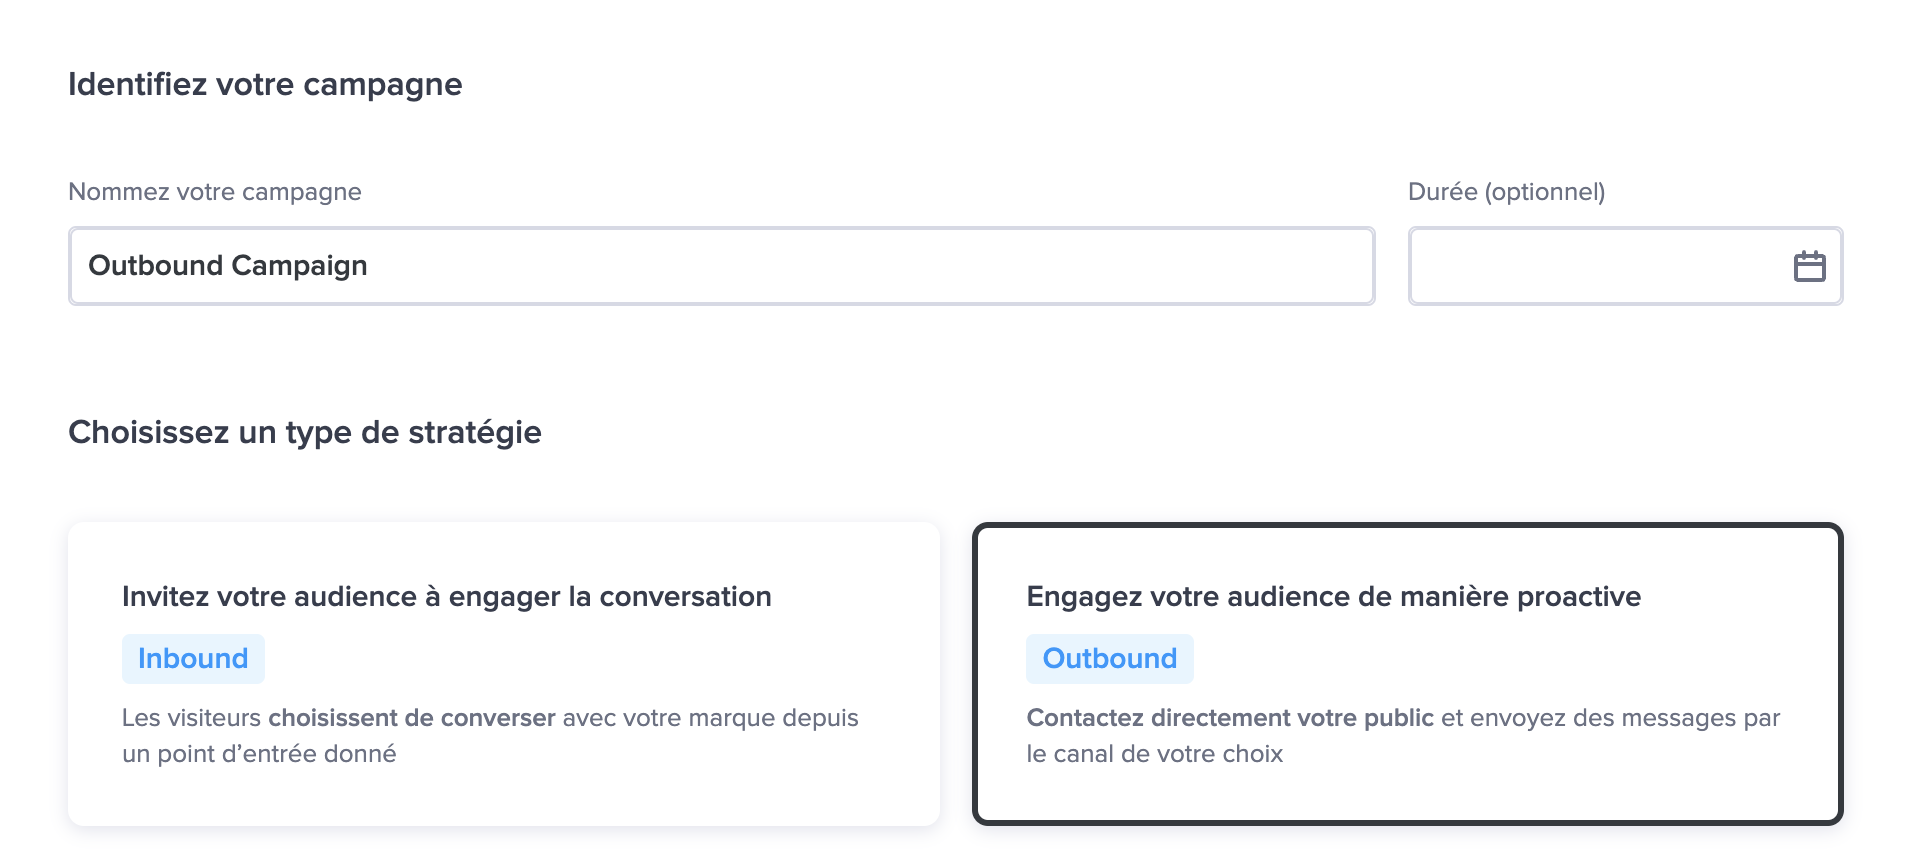Screen dimensions: 1920x856
Task: Click the 'Outbound Campaign' text in the name field
Action: [x=228, y=266]
